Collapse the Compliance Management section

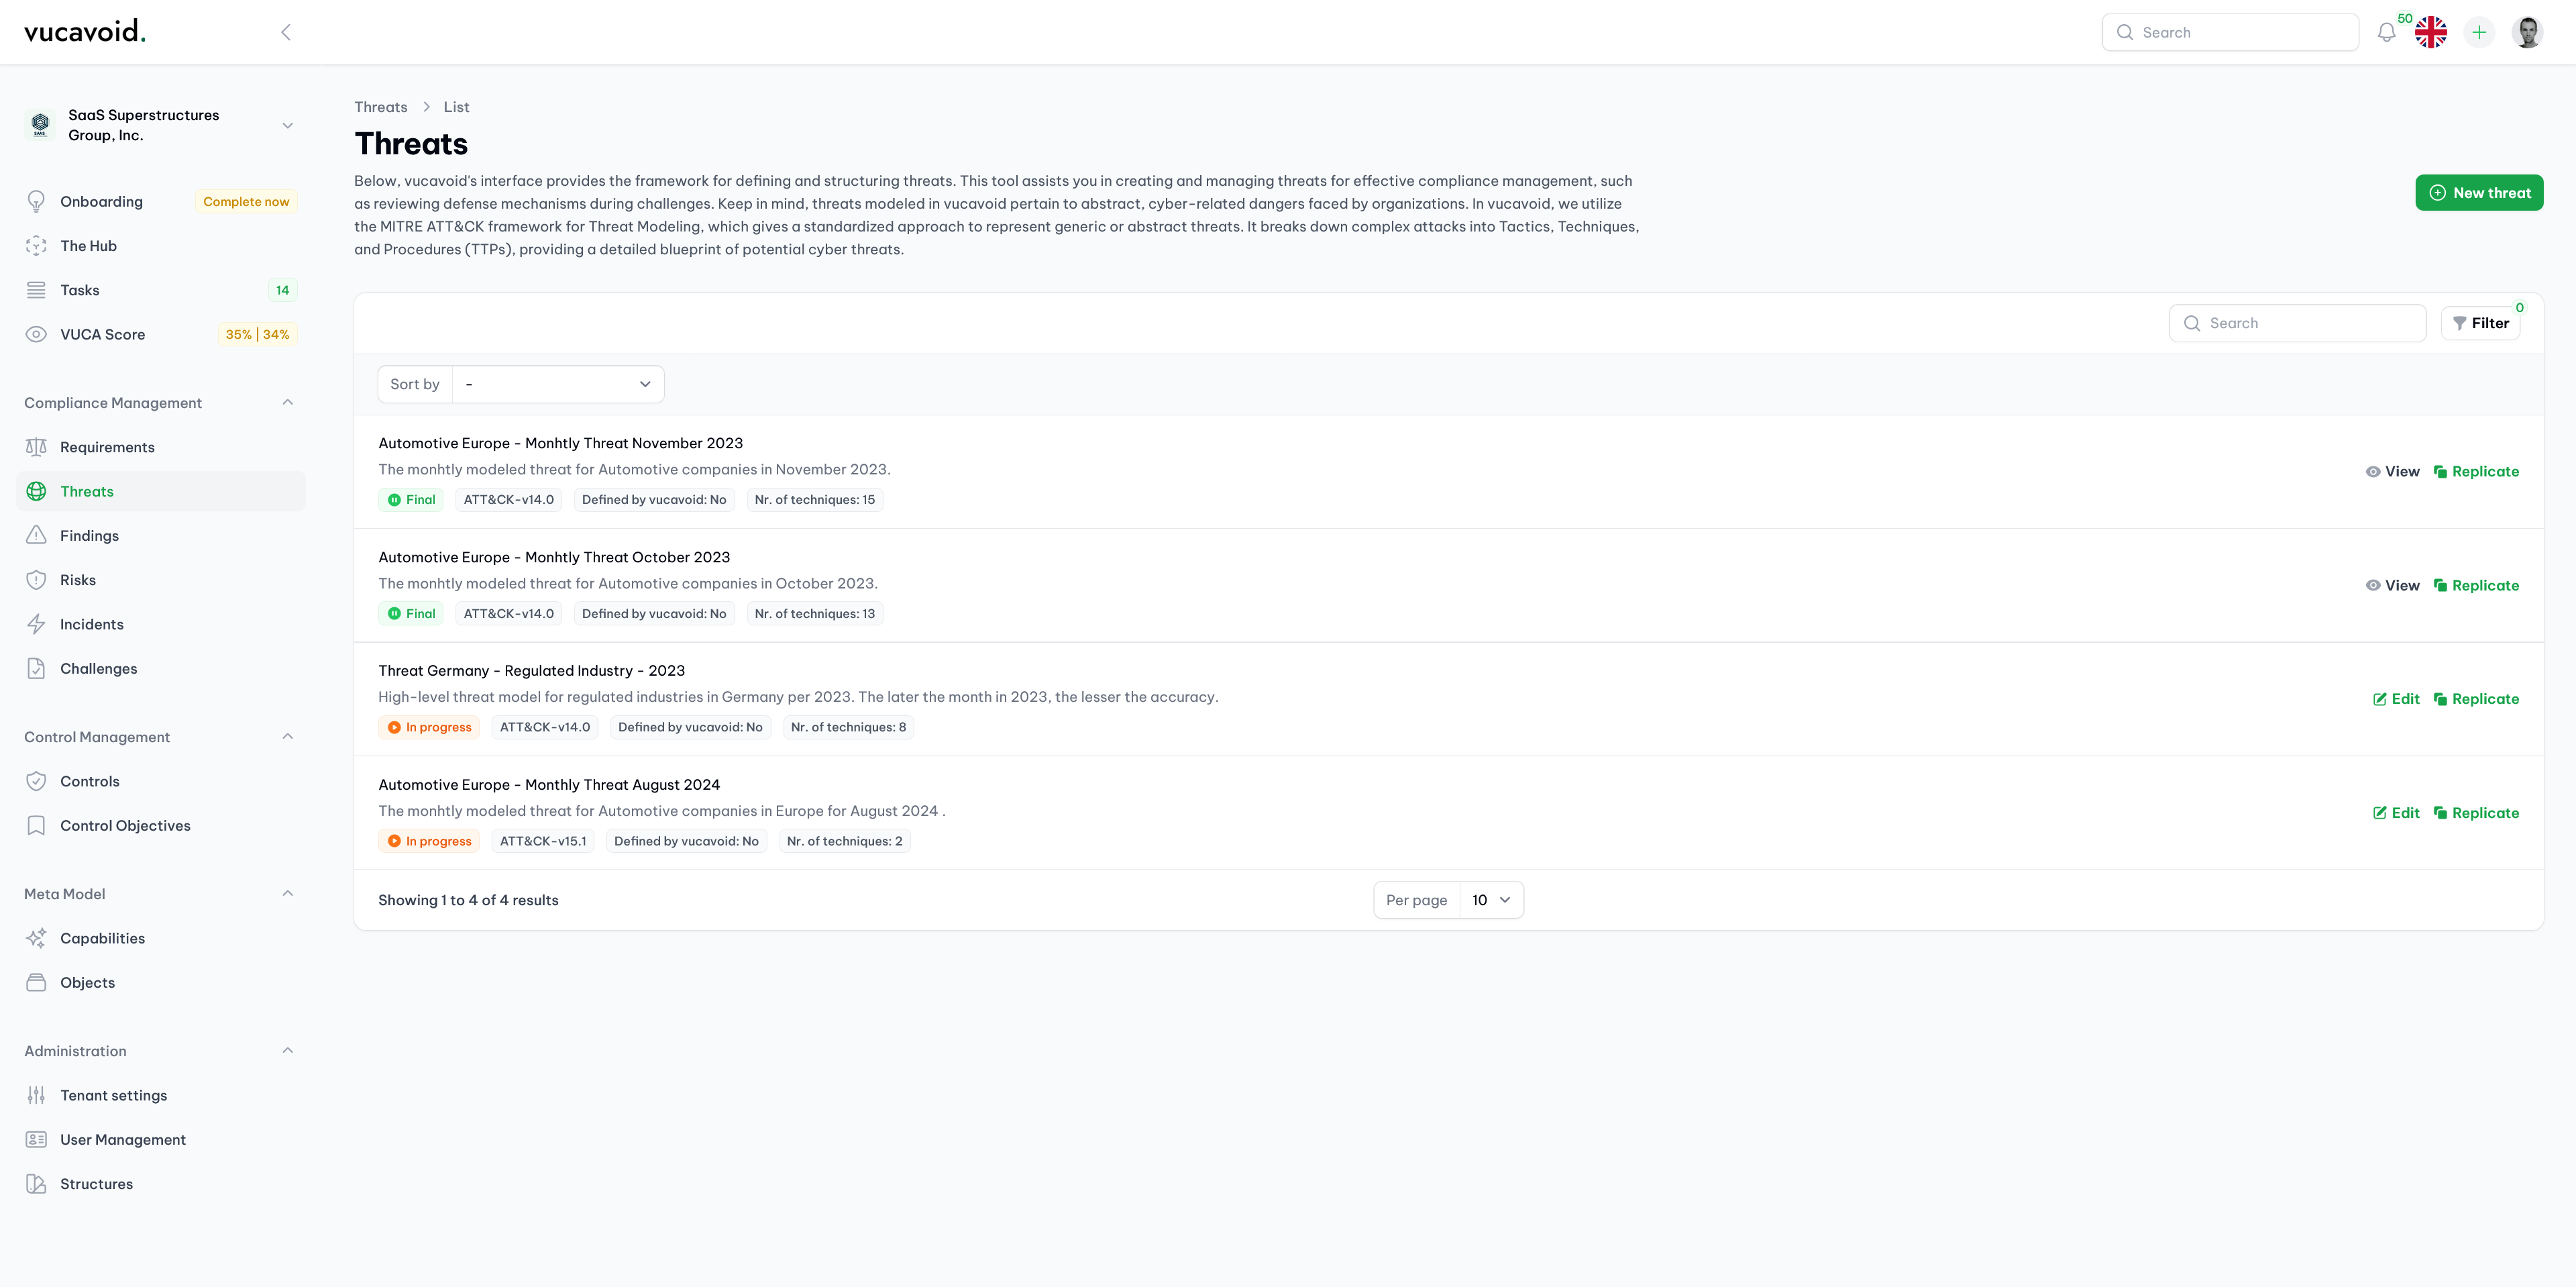(x=288, y=402)
